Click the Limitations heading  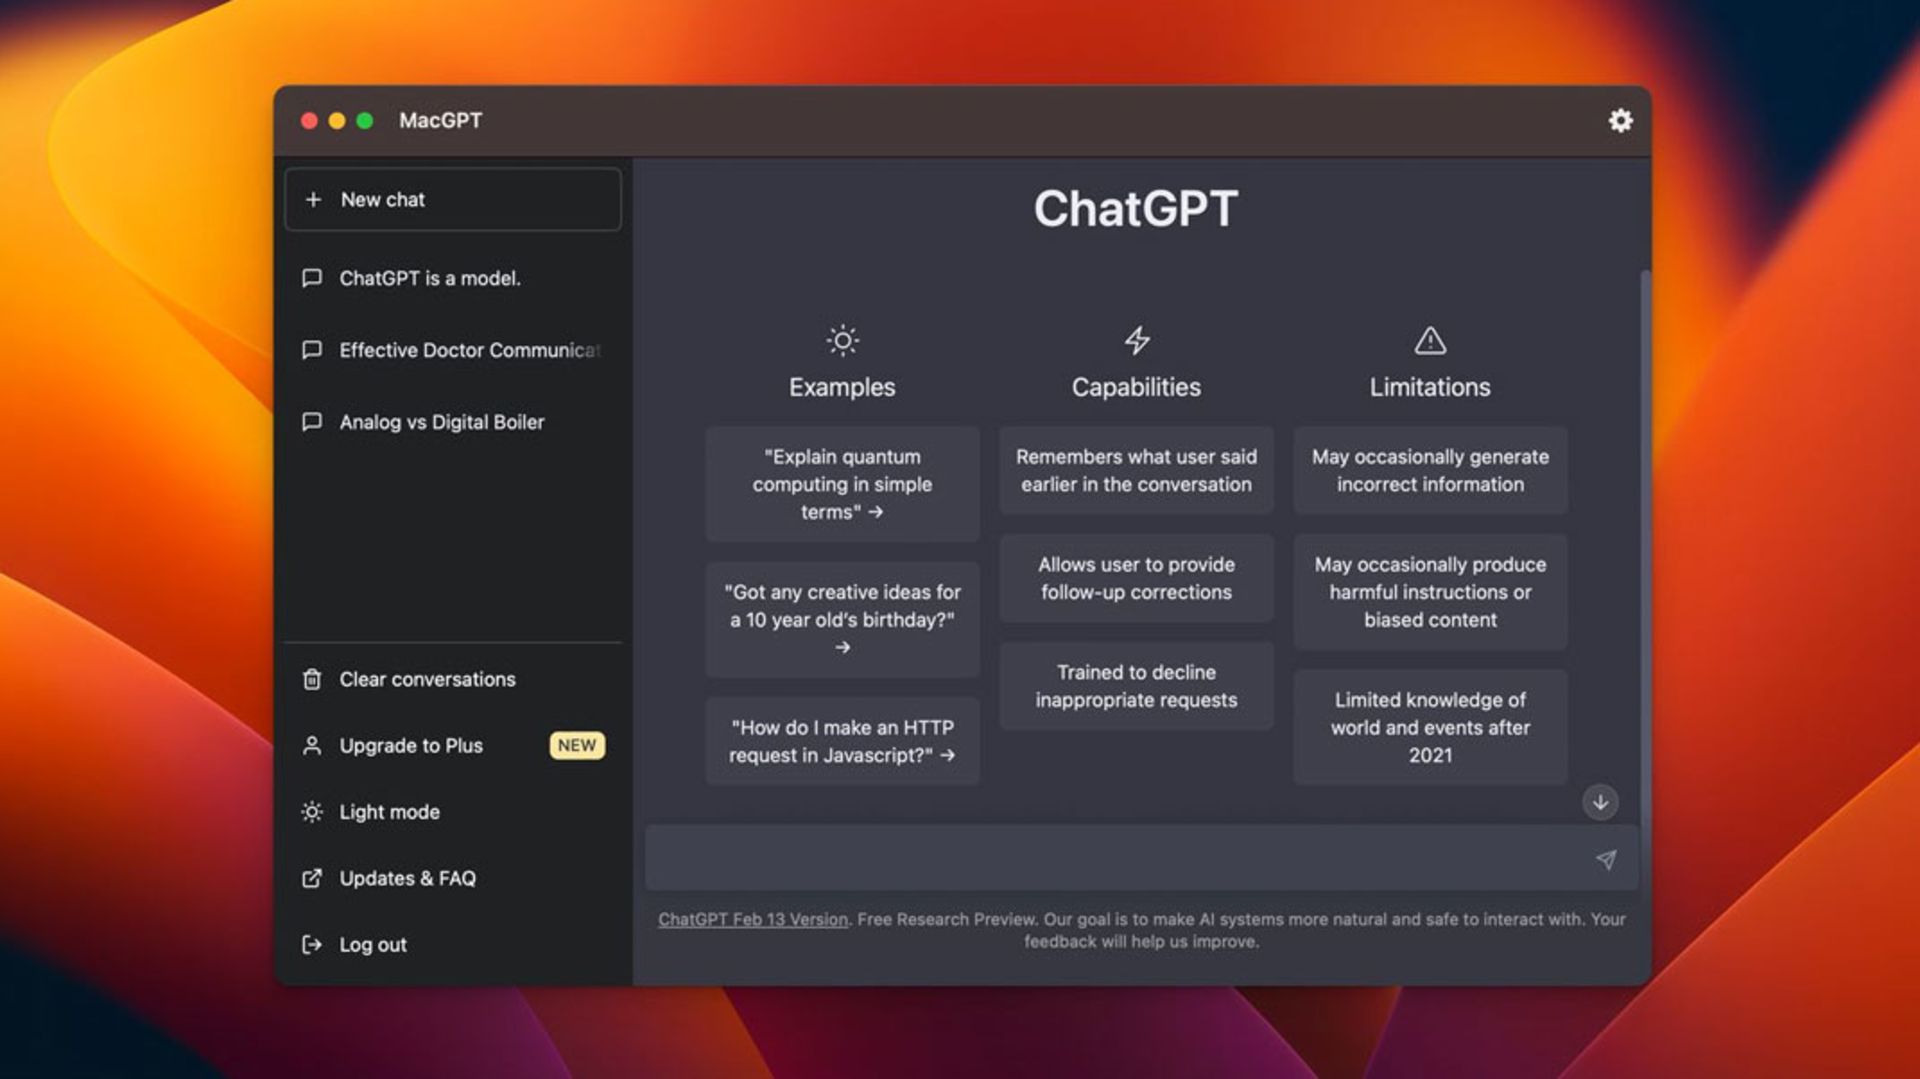pos(1430,387)
